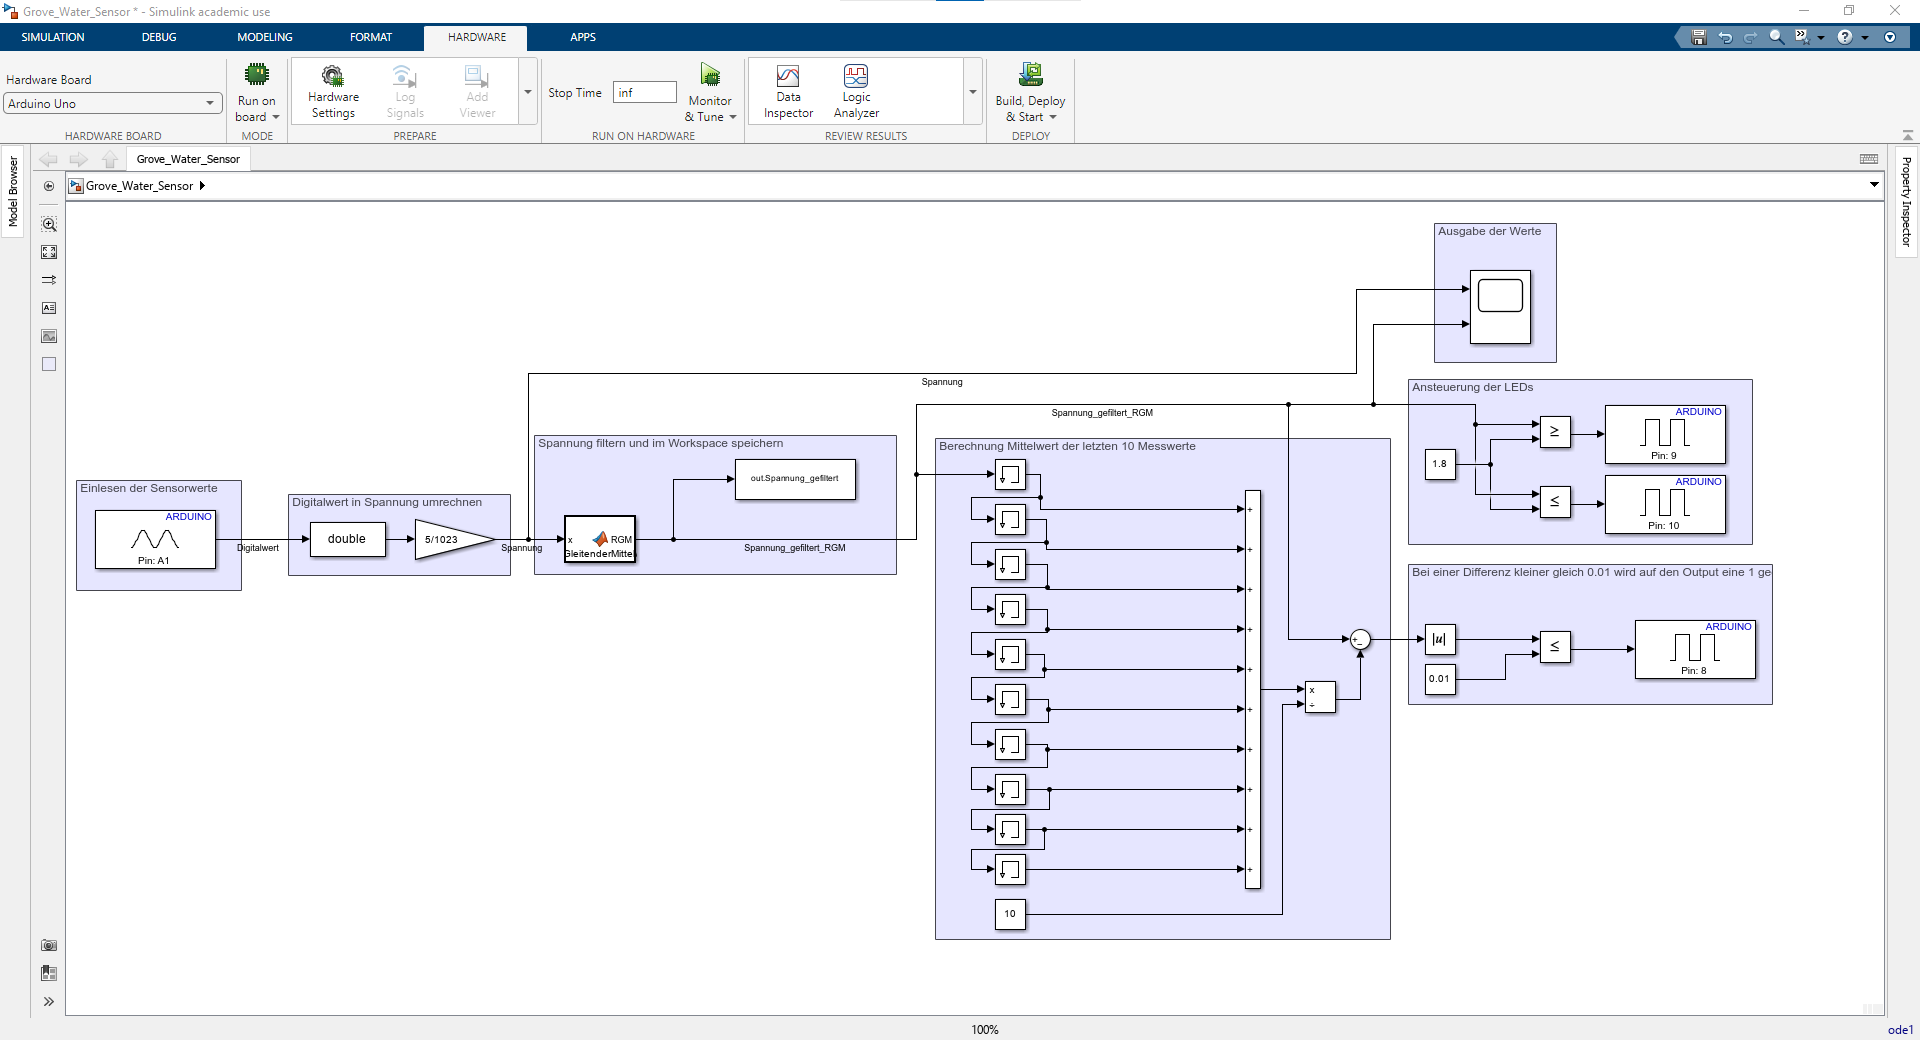Click the Fit to View icon in palette
The height and width of the screenshot is (1040, 1920).
tap(49, 253)
